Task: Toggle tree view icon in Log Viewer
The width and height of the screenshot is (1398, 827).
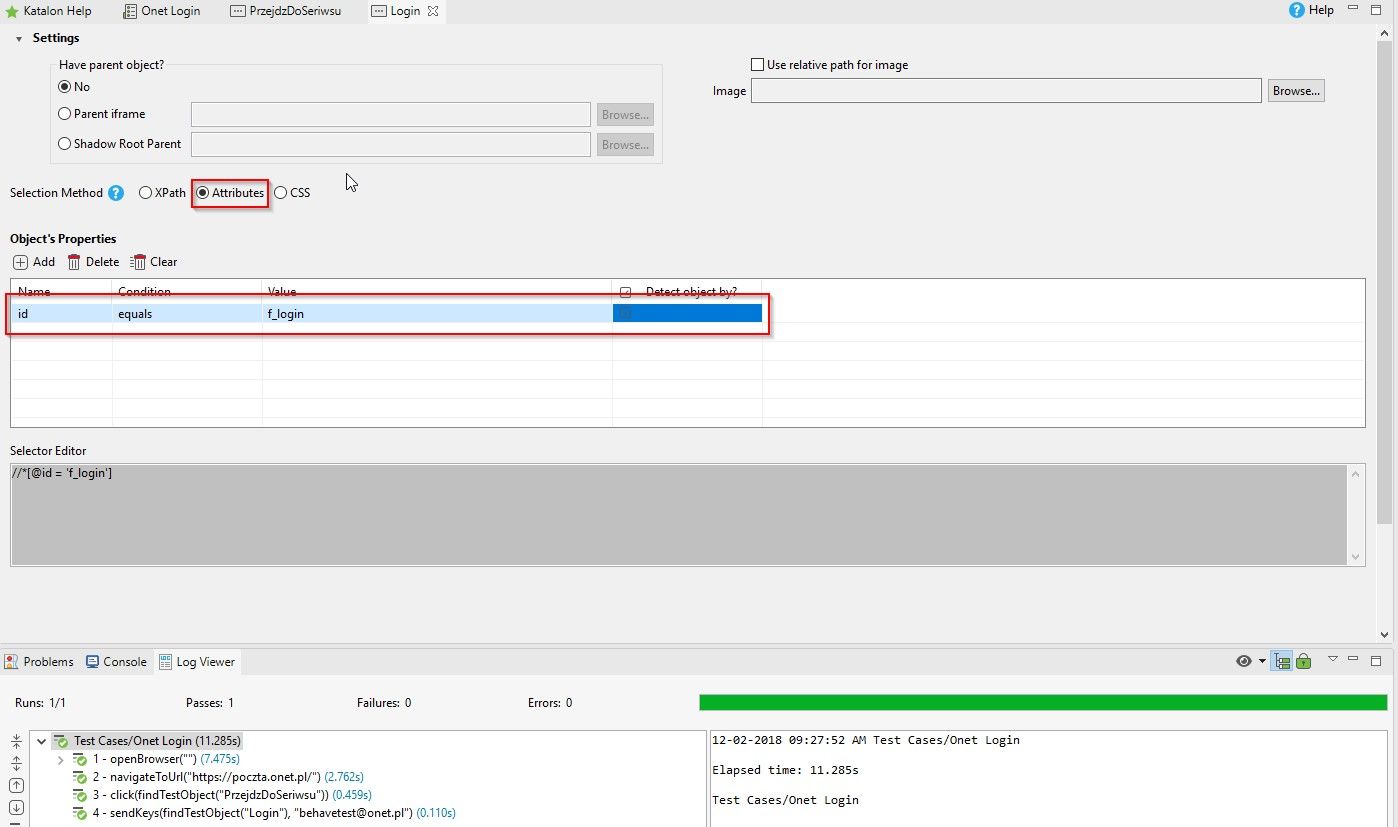Action: [x=1281, y=661]
